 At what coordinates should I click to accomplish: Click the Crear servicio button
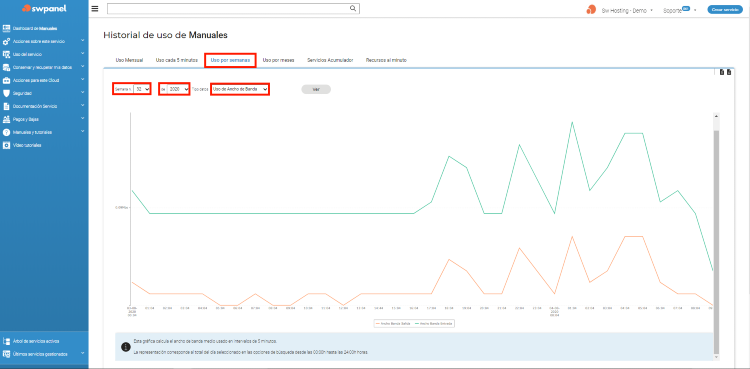tap(725, 10)
